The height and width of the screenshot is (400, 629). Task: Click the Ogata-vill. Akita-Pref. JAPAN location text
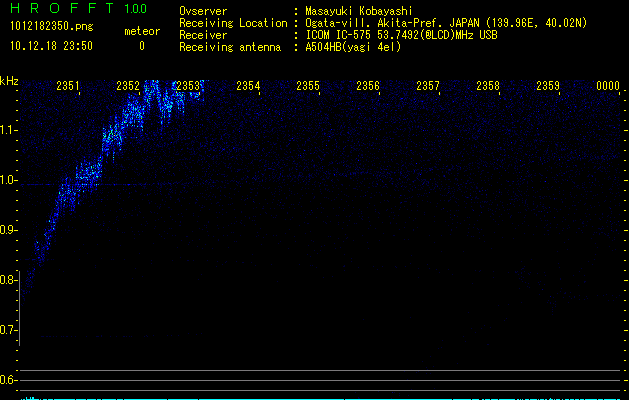(446, 23)
